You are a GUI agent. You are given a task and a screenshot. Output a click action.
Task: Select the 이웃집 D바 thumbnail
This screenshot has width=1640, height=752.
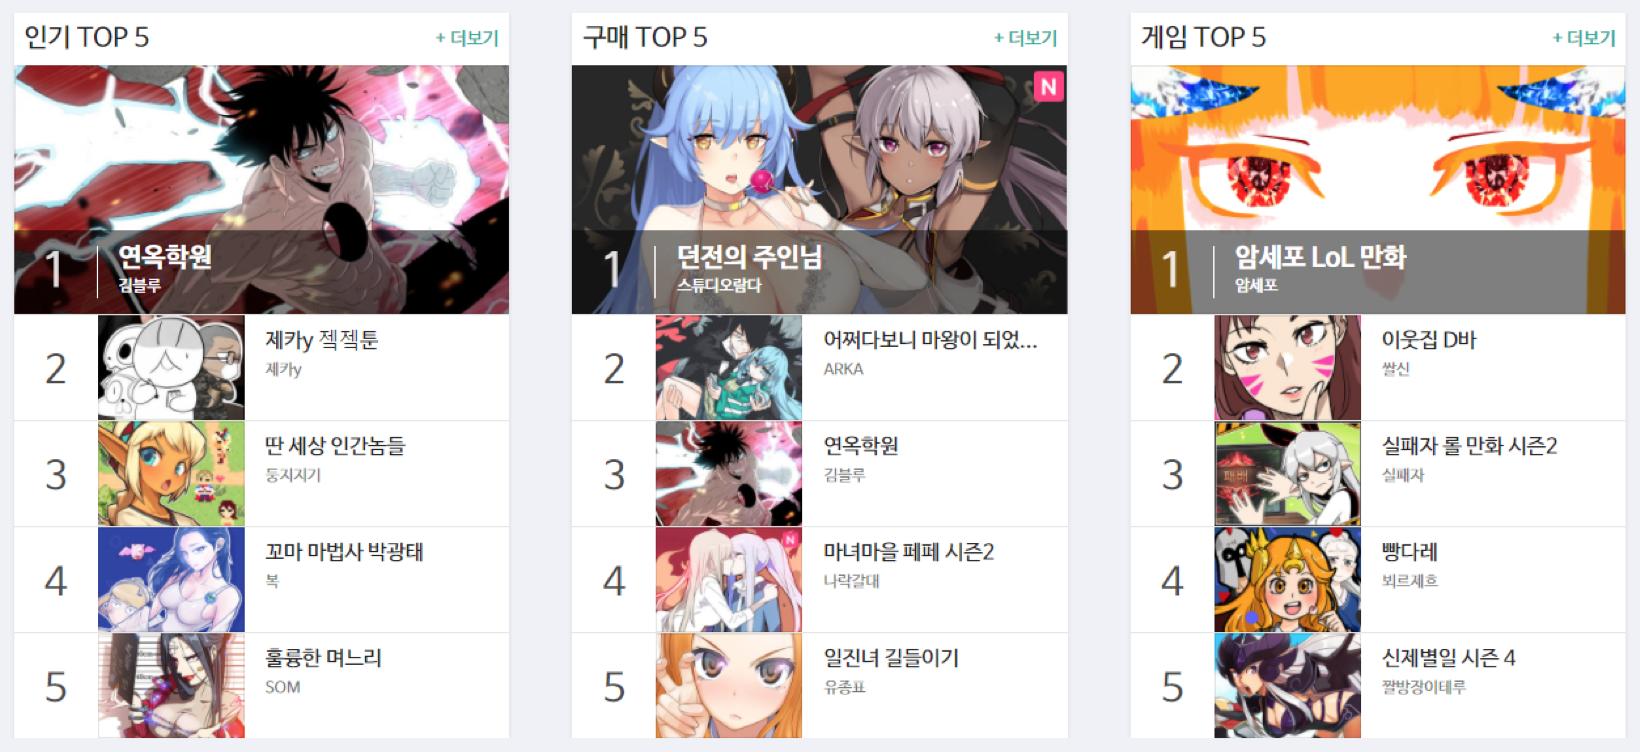[x=1288, y=368]
